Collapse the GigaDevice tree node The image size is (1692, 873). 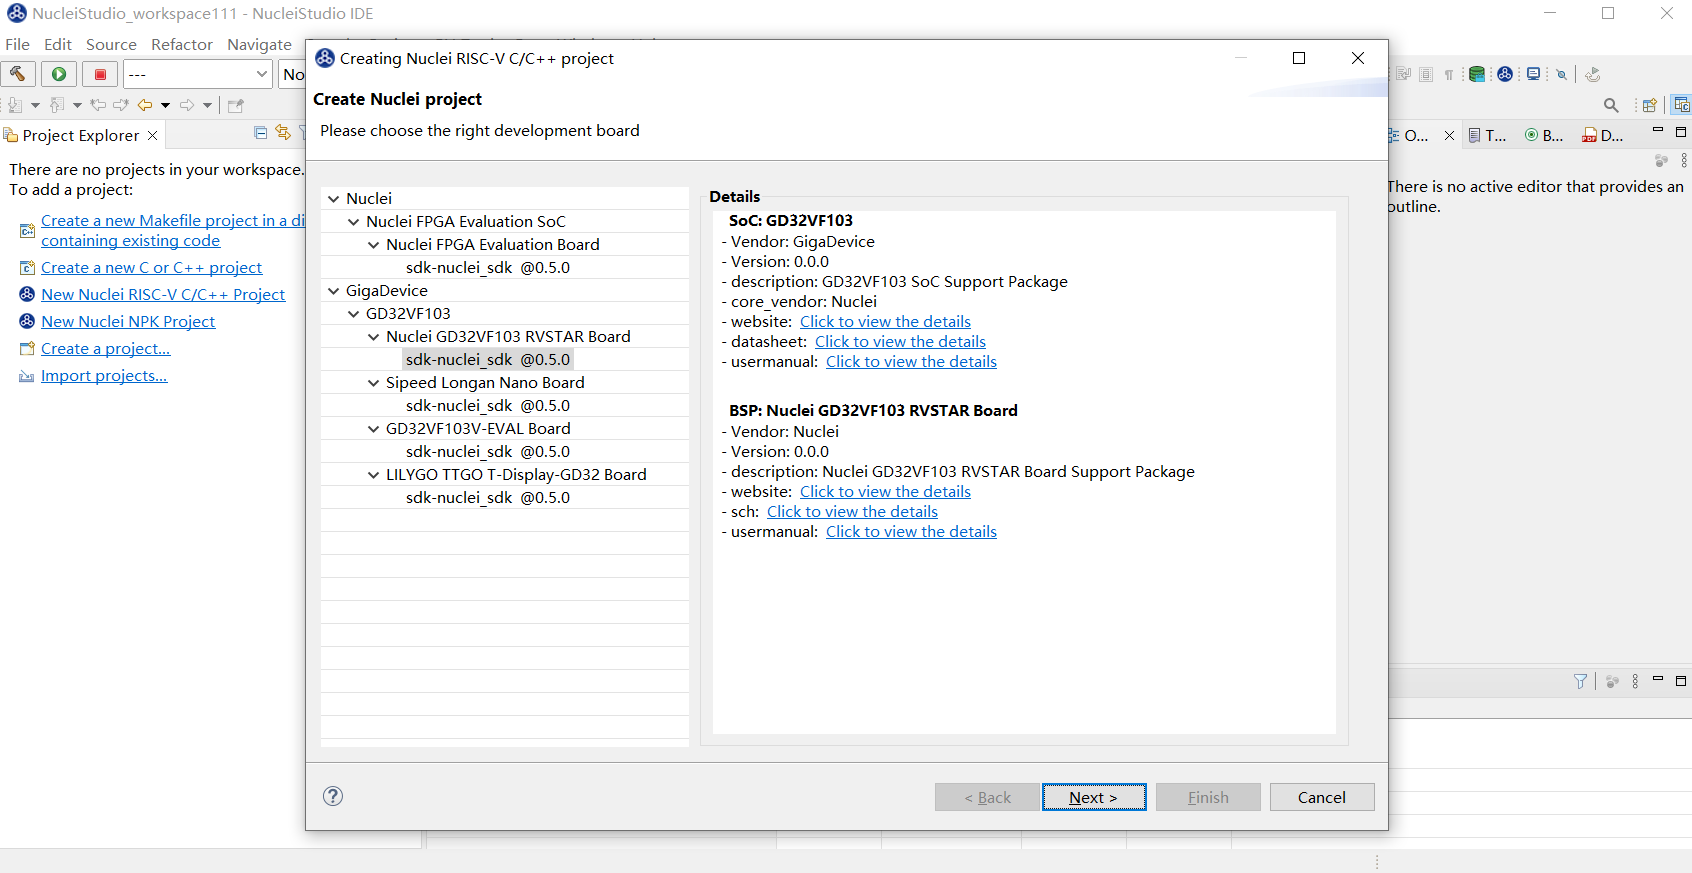pyautogui.click(x=334, y=291)
